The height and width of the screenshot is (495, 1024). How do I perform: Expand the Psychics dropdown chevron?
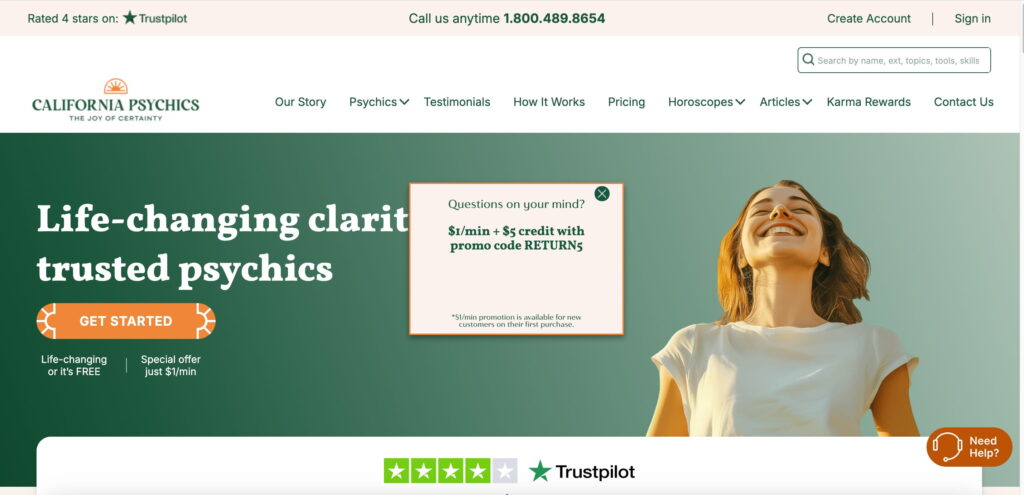point(404,102)
